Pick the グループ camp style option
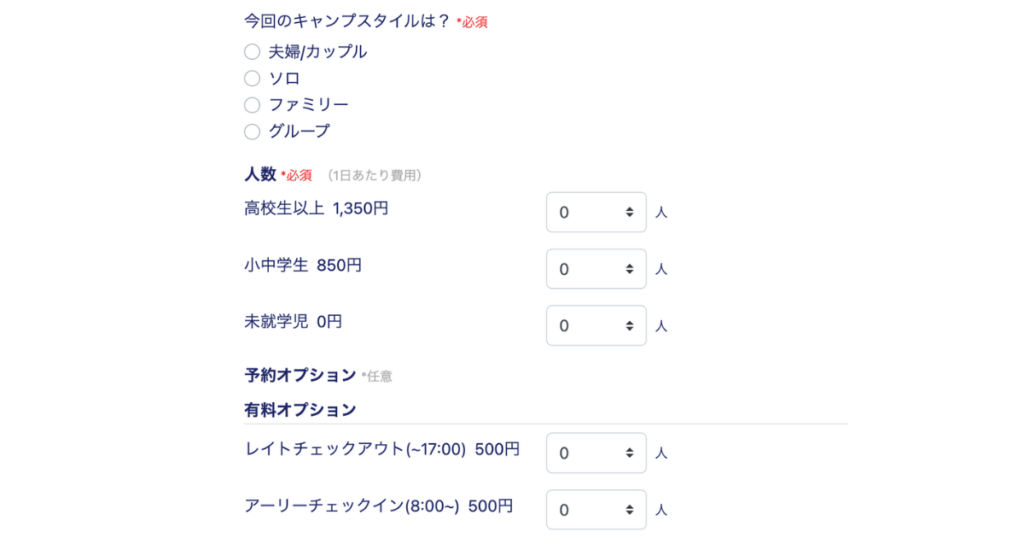 pyautogui.click(x=252, y=131)
